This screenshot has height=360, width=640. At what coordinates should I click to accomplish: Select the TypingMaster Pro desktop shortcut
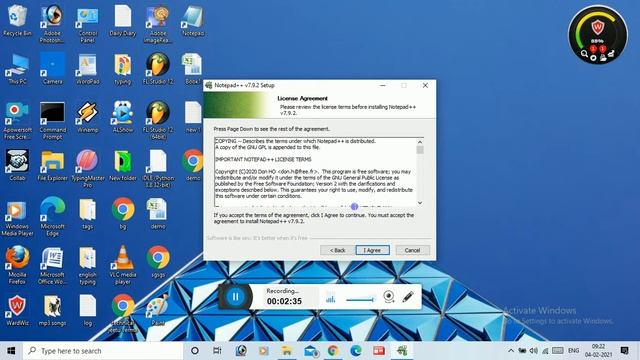(x=87, y=168)
